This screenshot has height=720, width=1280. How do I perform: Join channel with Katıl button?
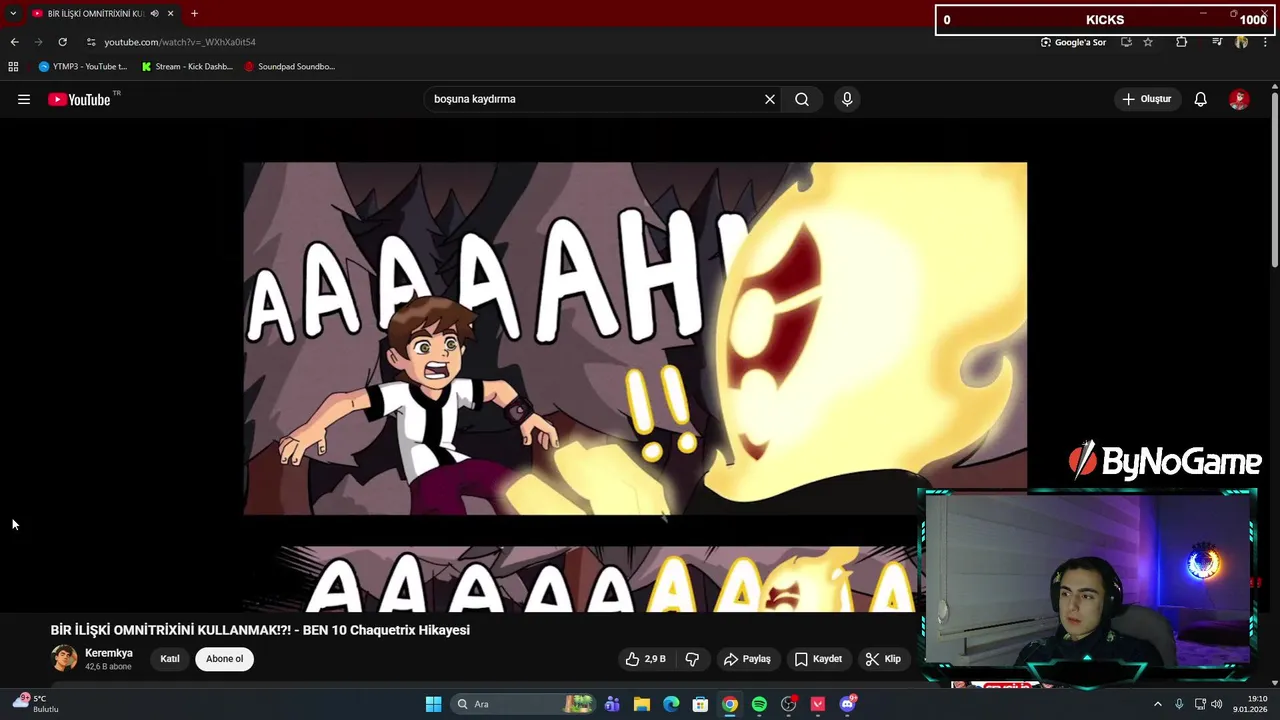click(x=170, y=659)
